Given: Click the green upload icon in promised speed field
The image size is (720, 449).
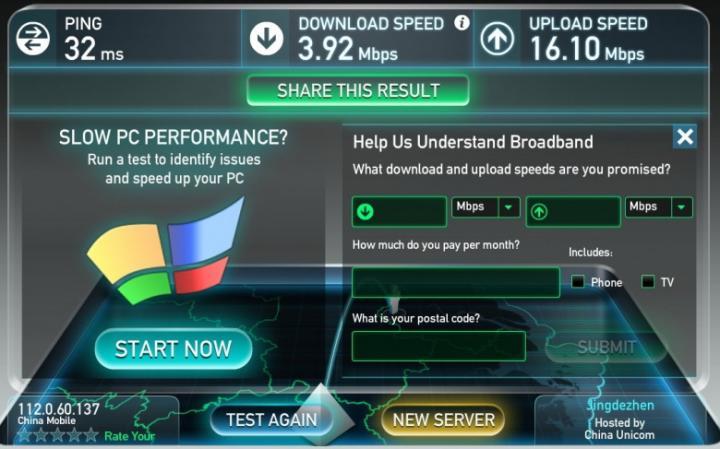Looking at the screenshot, I should (x=539, y=212).
